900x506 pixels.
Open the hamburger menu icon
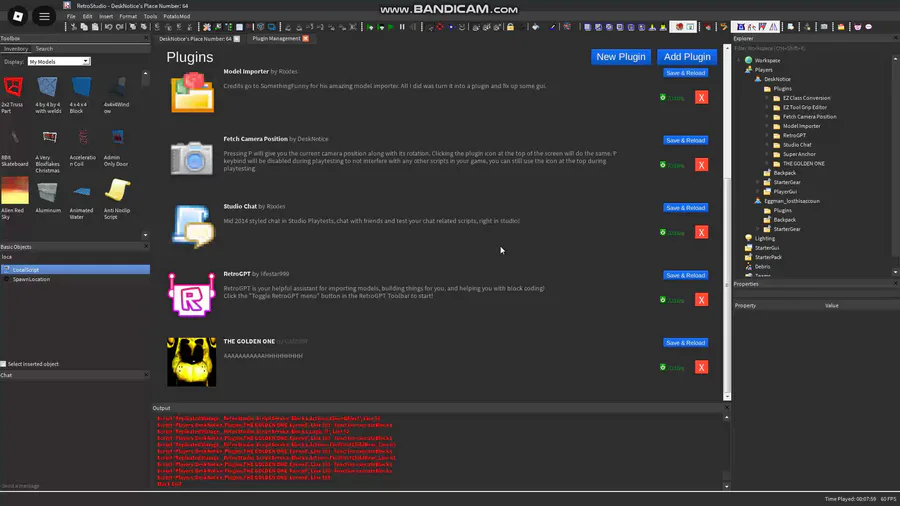point(44,16)
